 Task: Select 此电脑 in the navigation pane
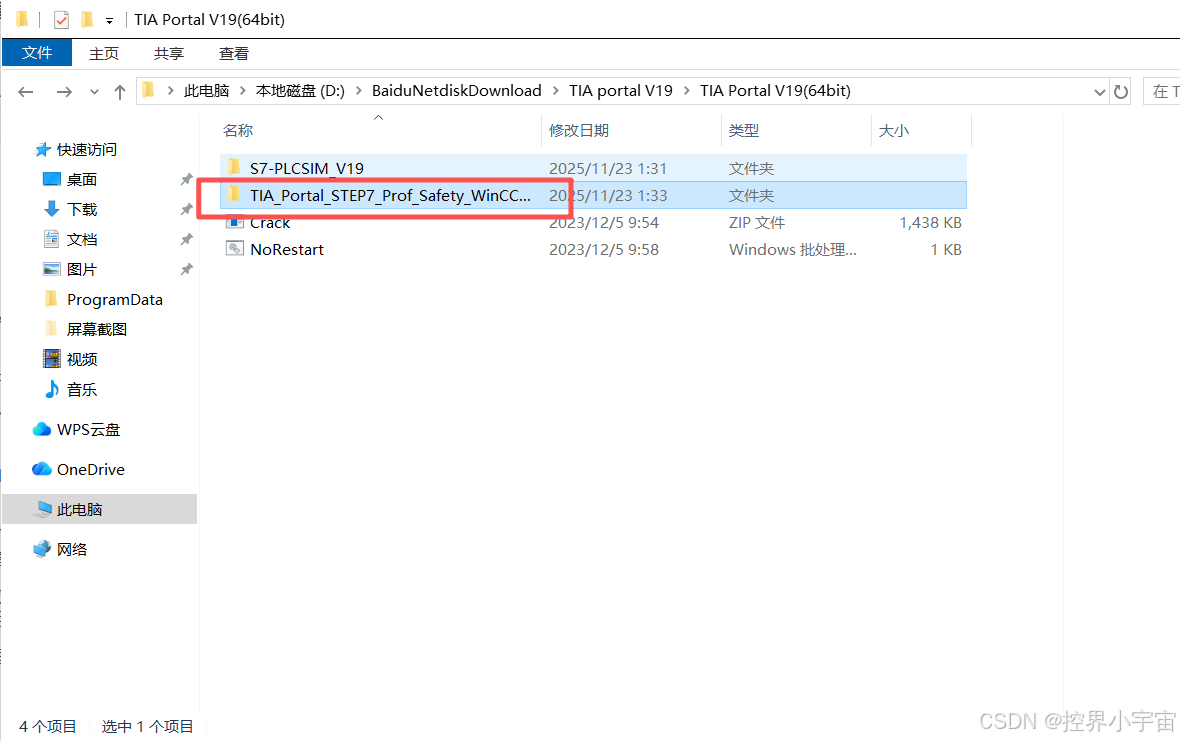point(99,509)
